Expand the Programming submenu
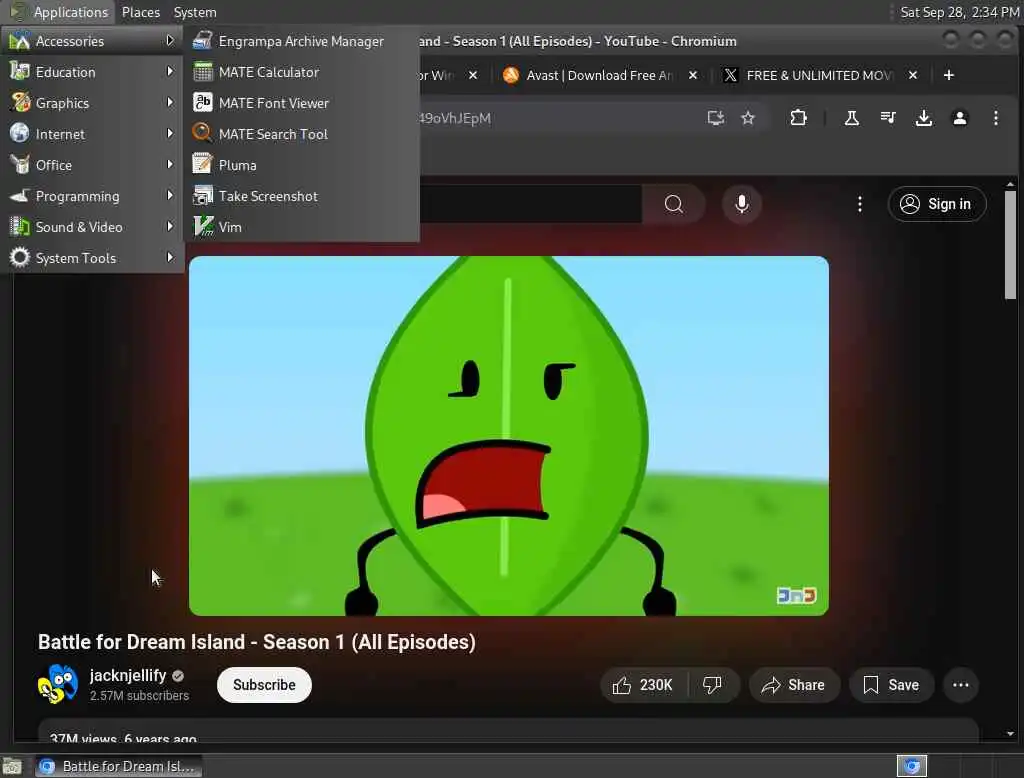 pos(92,196)
